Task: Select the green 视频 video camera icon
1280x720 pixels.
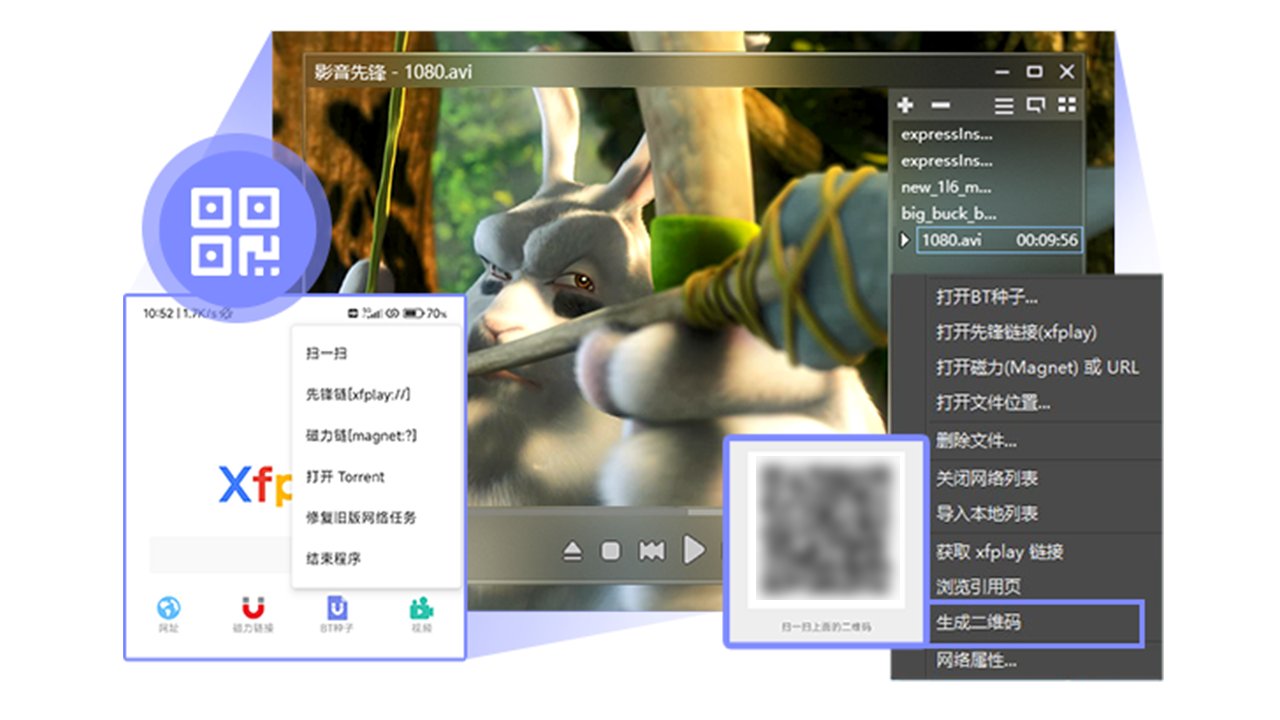Action: pos(419,610)
